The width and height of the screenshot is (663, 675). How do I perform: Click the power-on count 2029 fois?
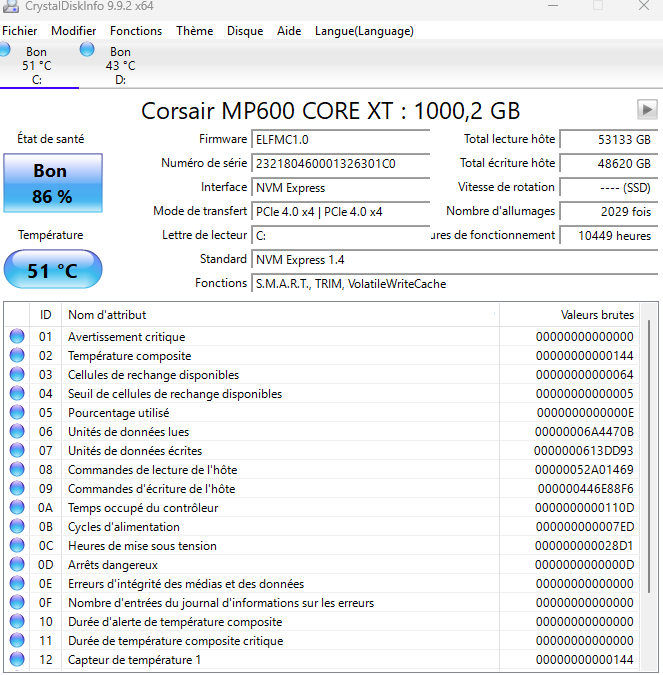coord(609,212)
